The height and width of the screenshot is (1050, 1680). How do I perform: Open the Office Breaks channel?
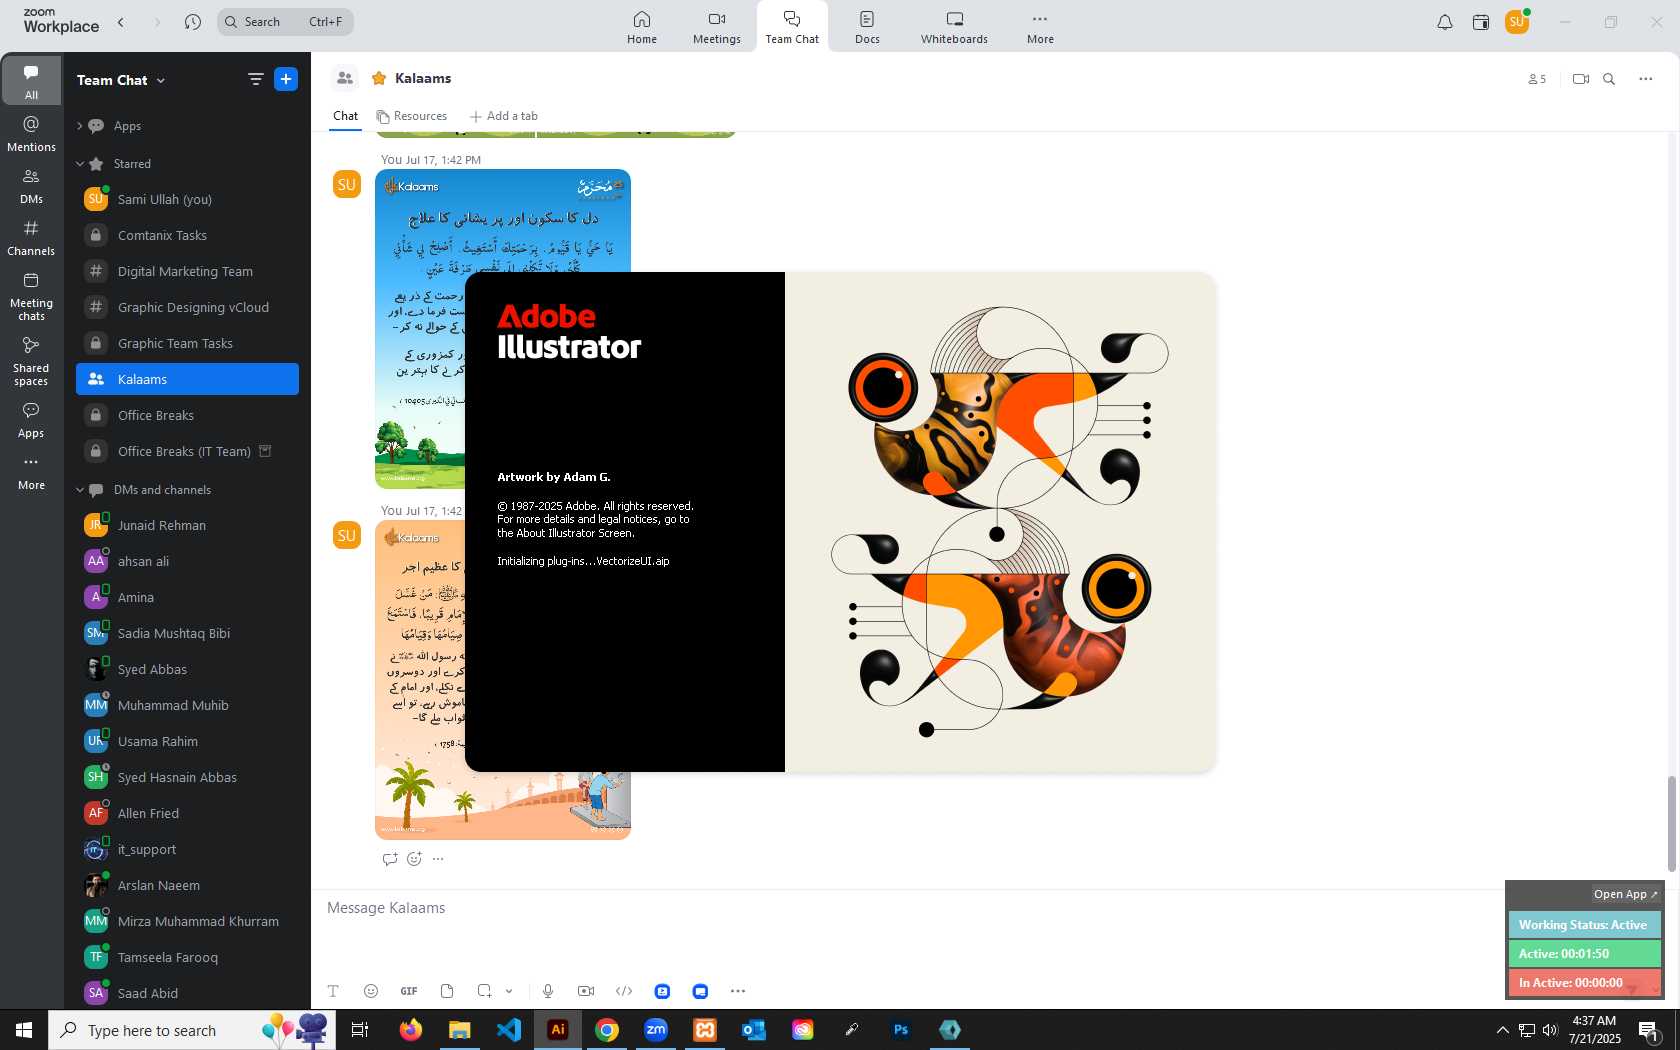[187, 415]
